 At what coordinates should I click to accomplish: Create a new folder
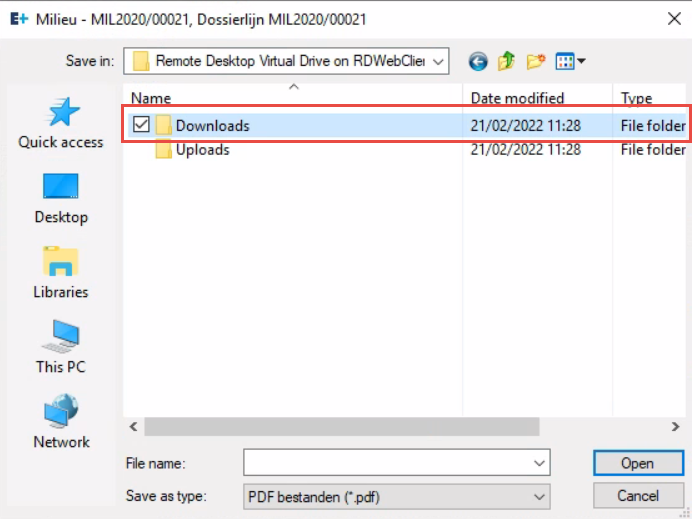535,62
